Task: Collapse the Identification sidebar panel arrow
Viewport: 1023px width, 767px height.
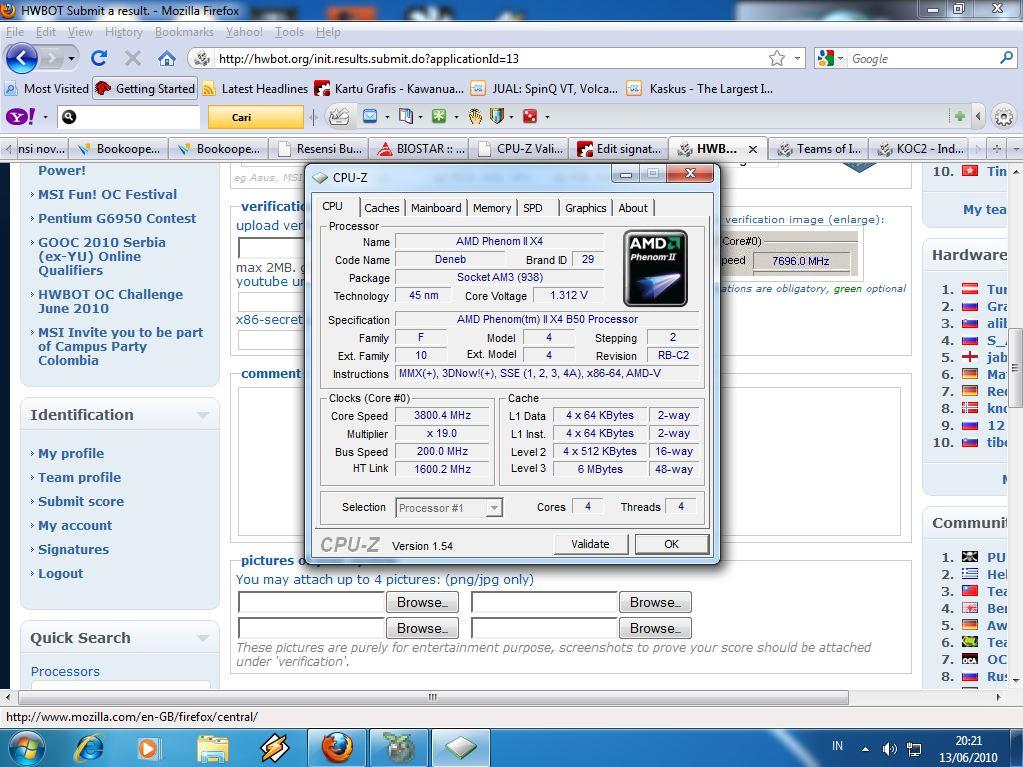Action: 203,415
